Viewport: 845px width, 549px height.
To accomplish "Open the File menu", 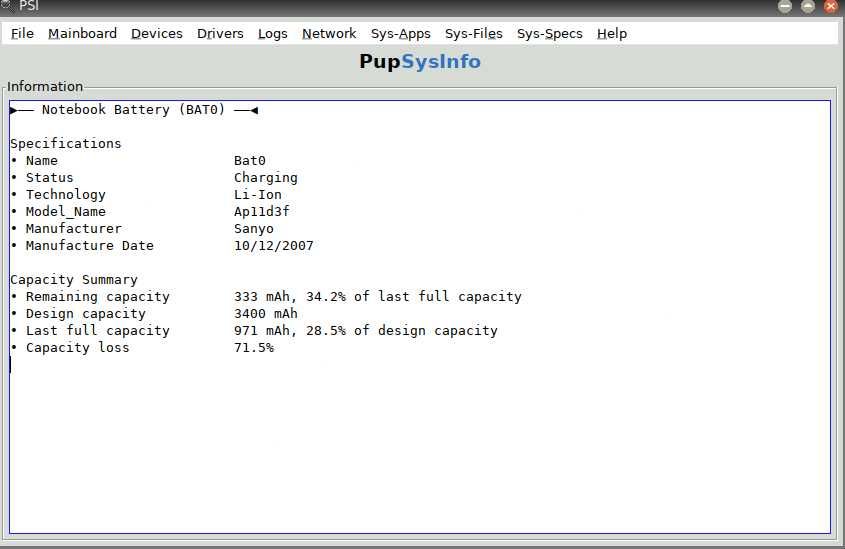I will (22, 33).
